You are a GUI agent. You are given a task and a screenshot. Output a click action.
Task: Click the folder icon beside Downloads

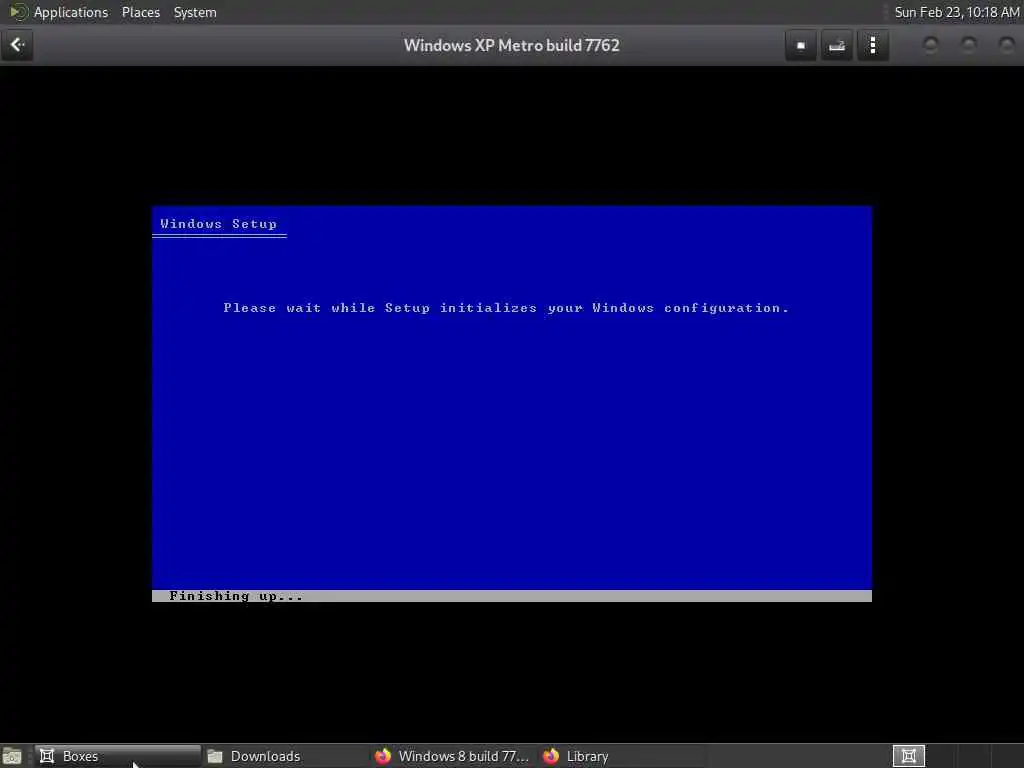pos(215,756)
